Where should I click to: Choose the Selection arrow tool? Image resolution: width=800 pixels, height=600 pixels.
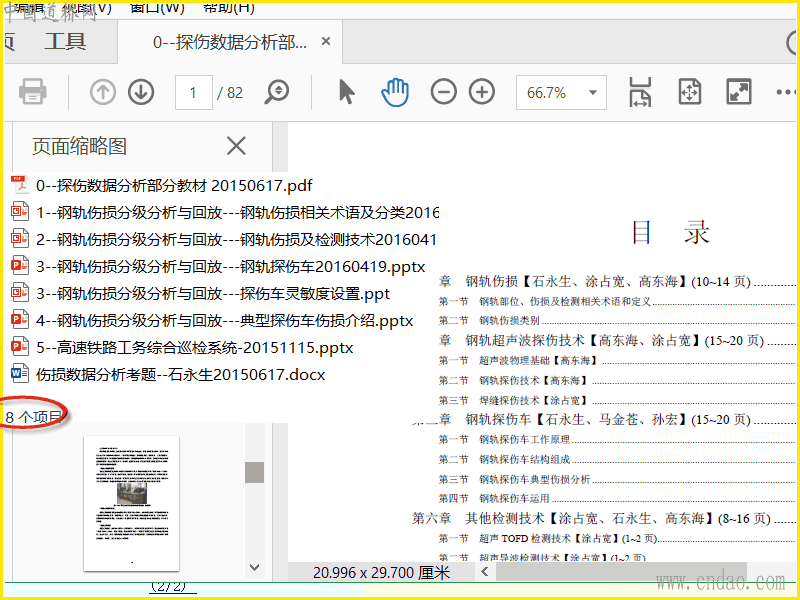[346, 92]
